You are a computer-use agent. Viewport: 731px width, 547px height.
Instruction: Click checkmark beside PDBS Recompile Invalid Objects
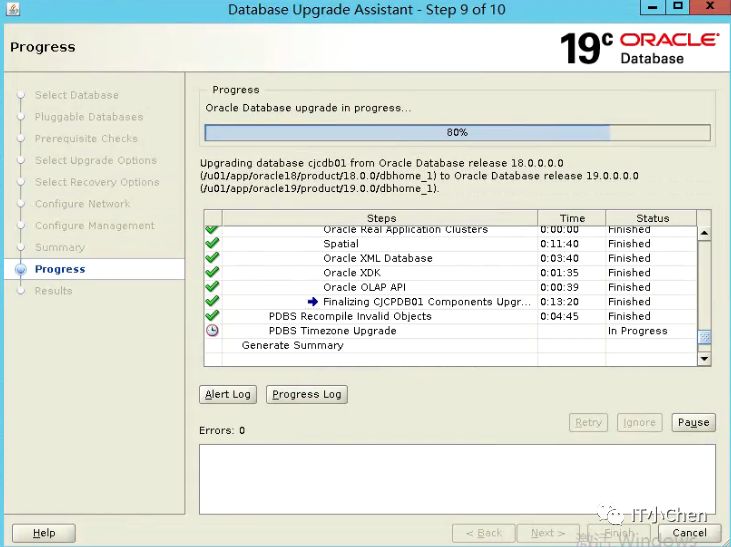(212, 315)
